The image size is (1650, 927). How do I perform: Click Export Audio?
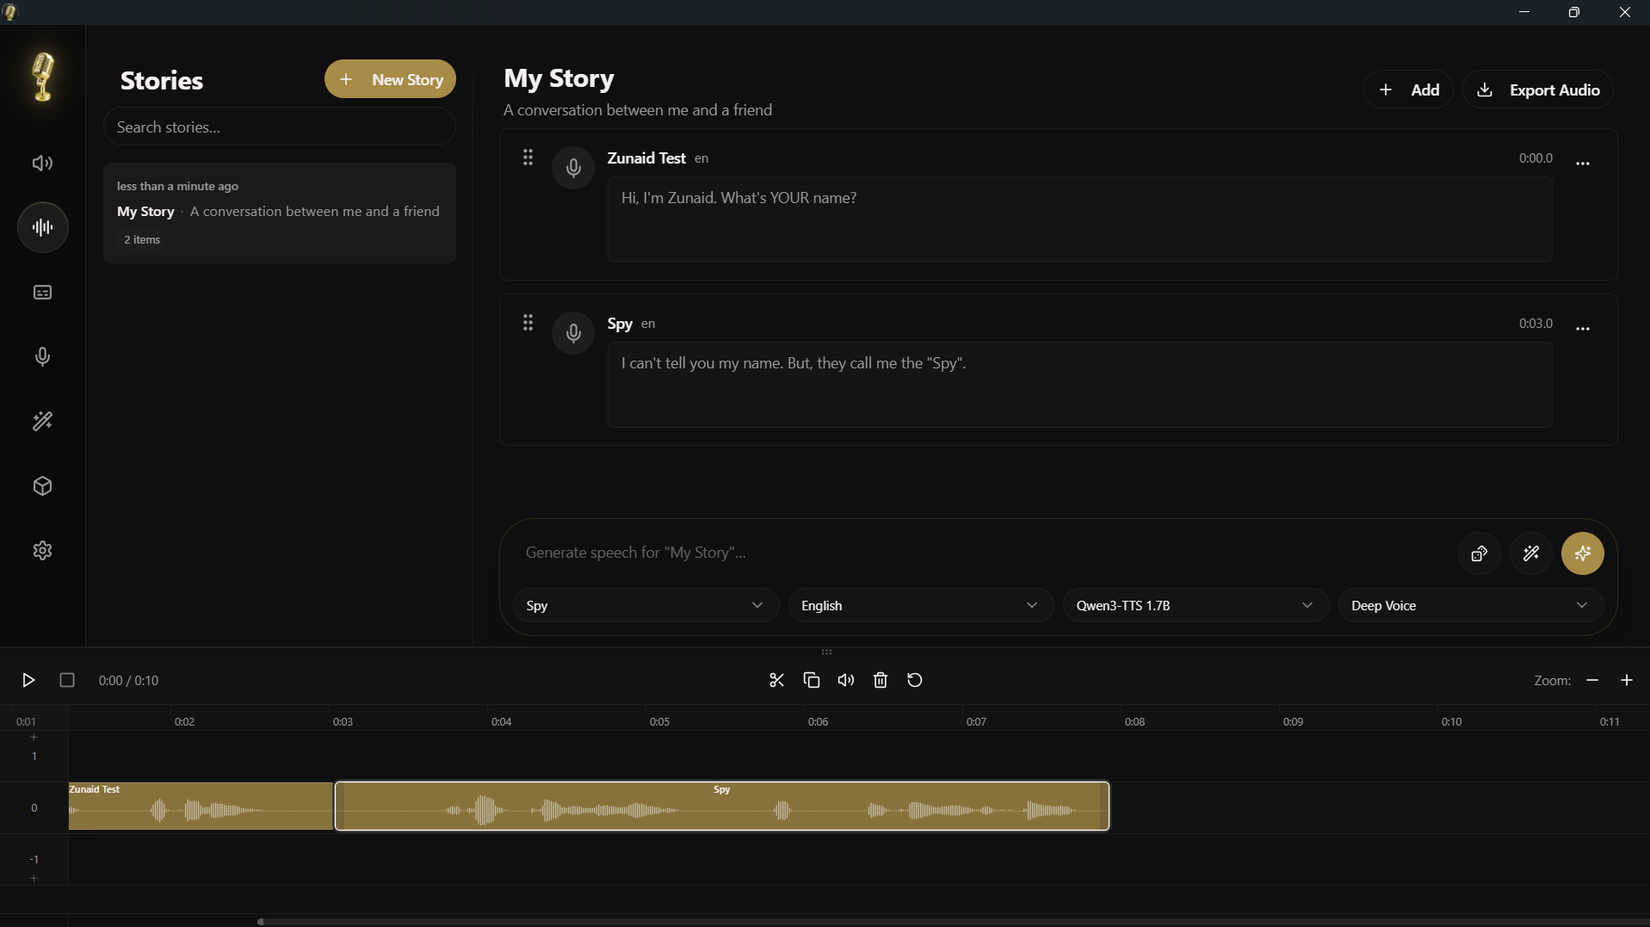pos(1538,90)
